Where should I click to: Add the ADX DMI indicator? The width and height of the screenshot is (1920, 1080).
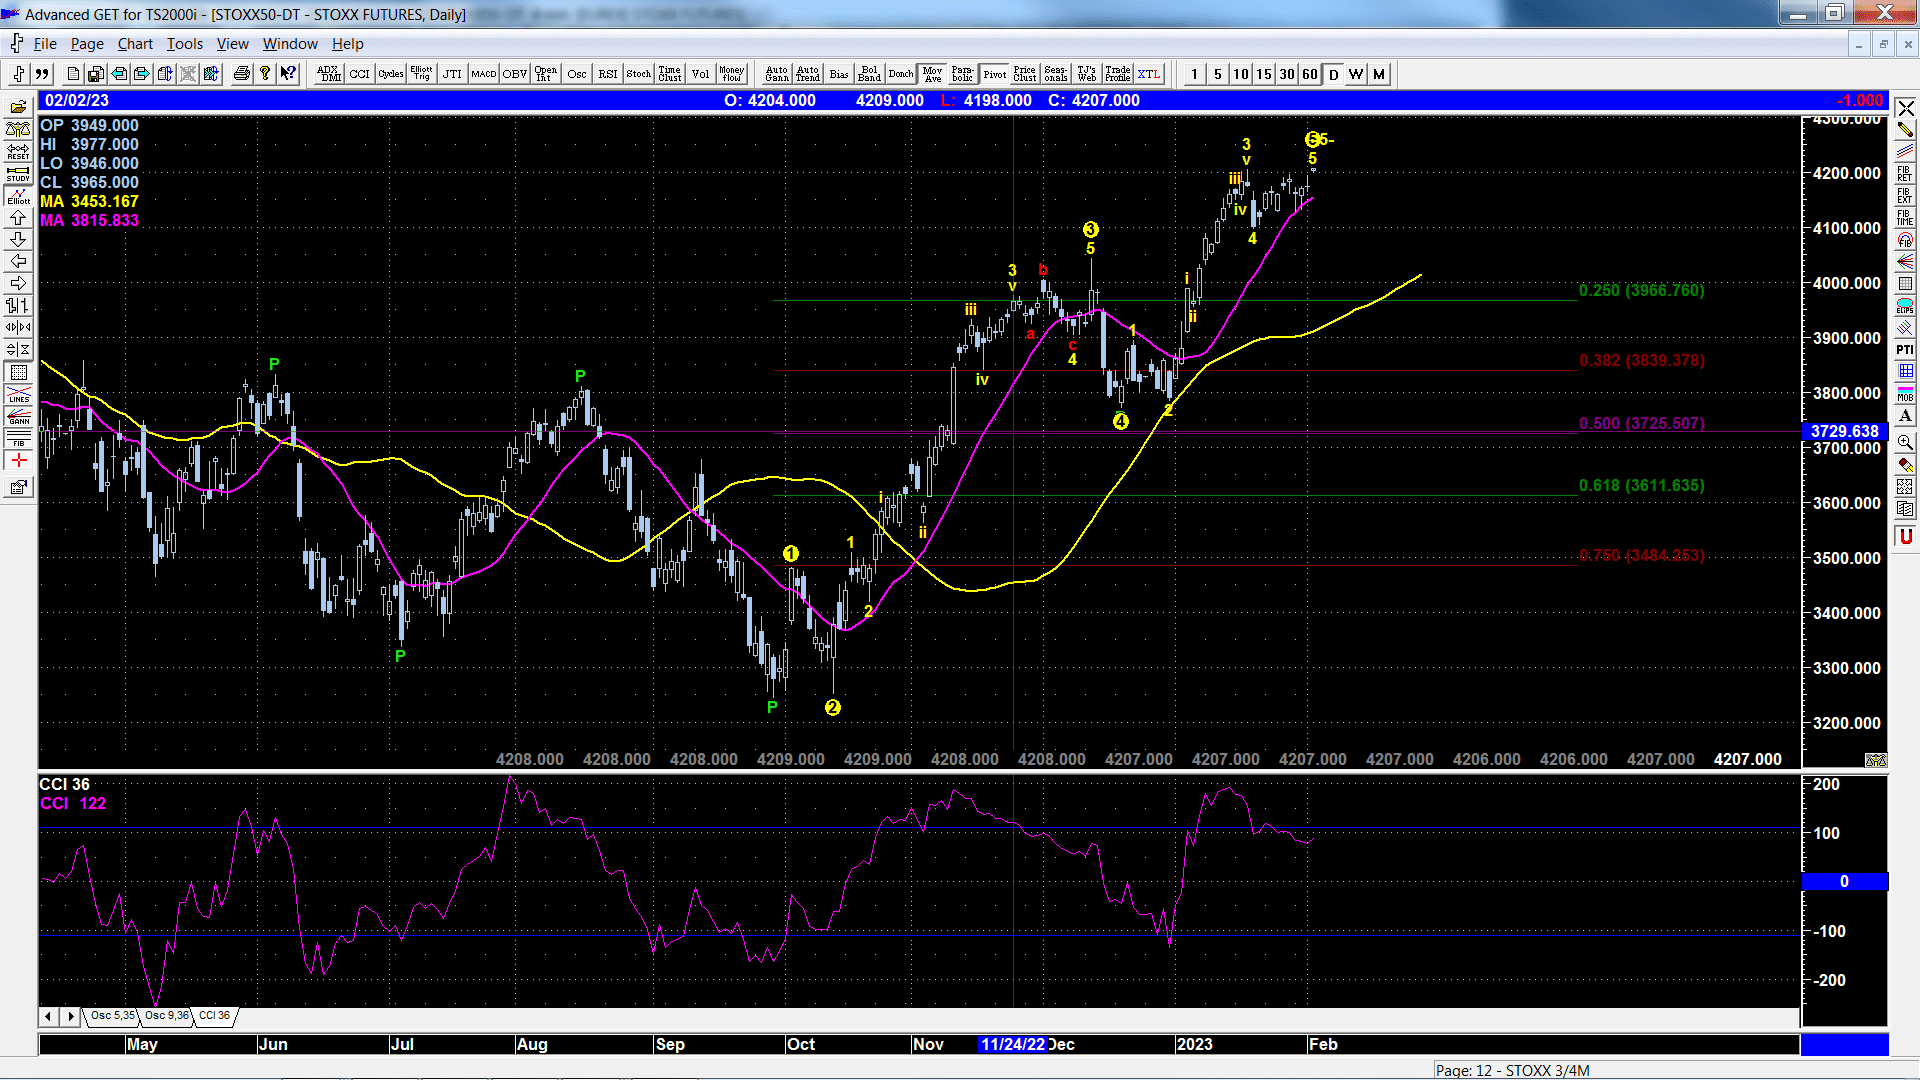[x=328, y=74]
